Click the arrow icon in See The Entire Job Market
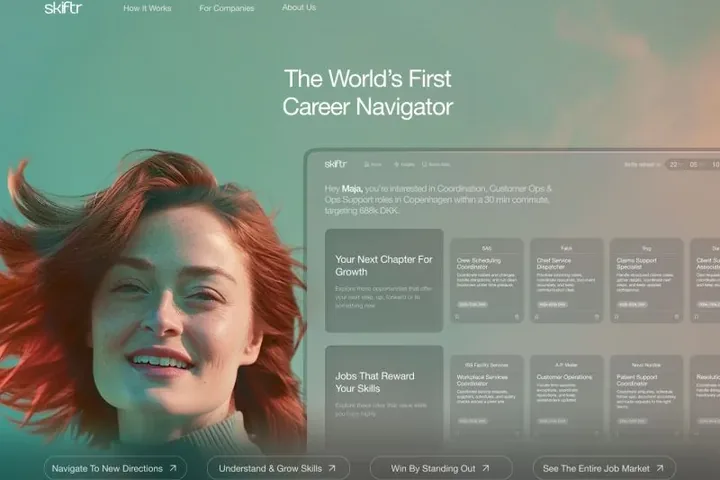Image resolution: width=720 pixels, height=480 pixels. 660,468
